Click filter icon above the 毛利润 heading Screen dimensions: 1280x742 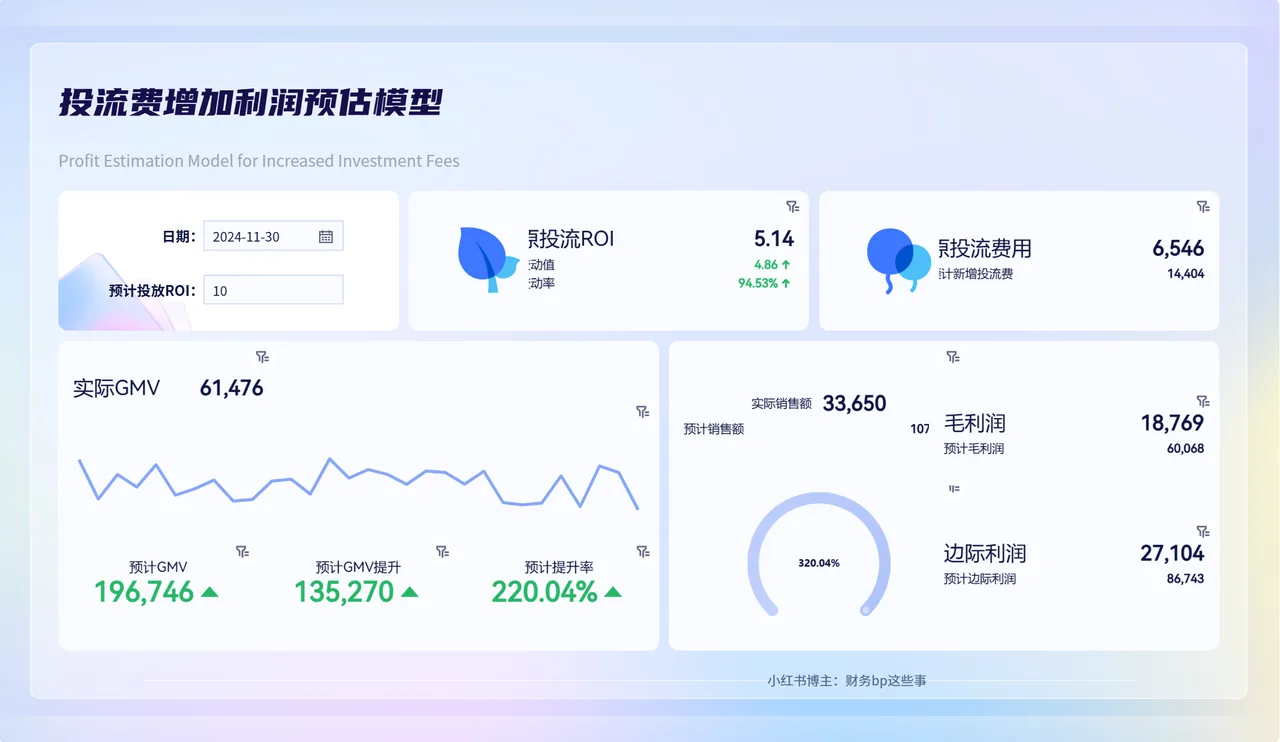[953, 357]
